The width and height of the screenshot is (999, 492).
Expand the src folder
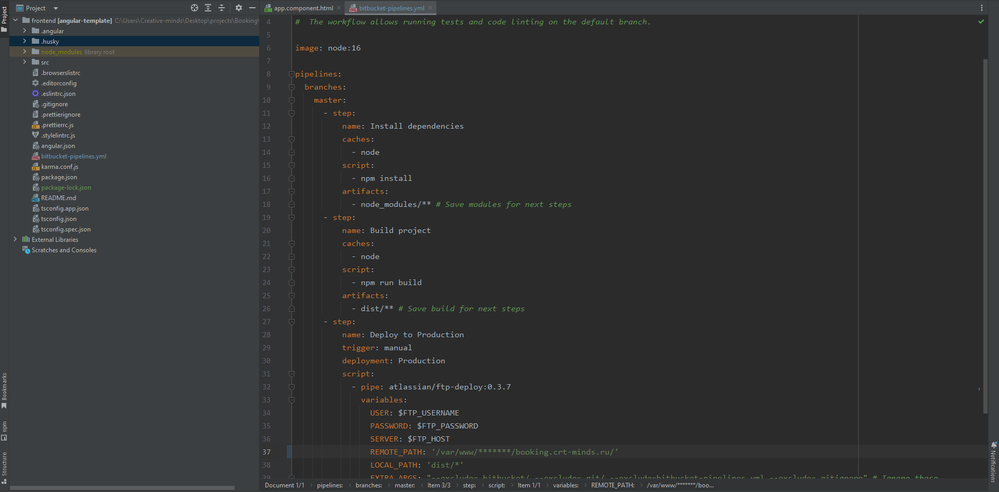(x=25, y=62)
